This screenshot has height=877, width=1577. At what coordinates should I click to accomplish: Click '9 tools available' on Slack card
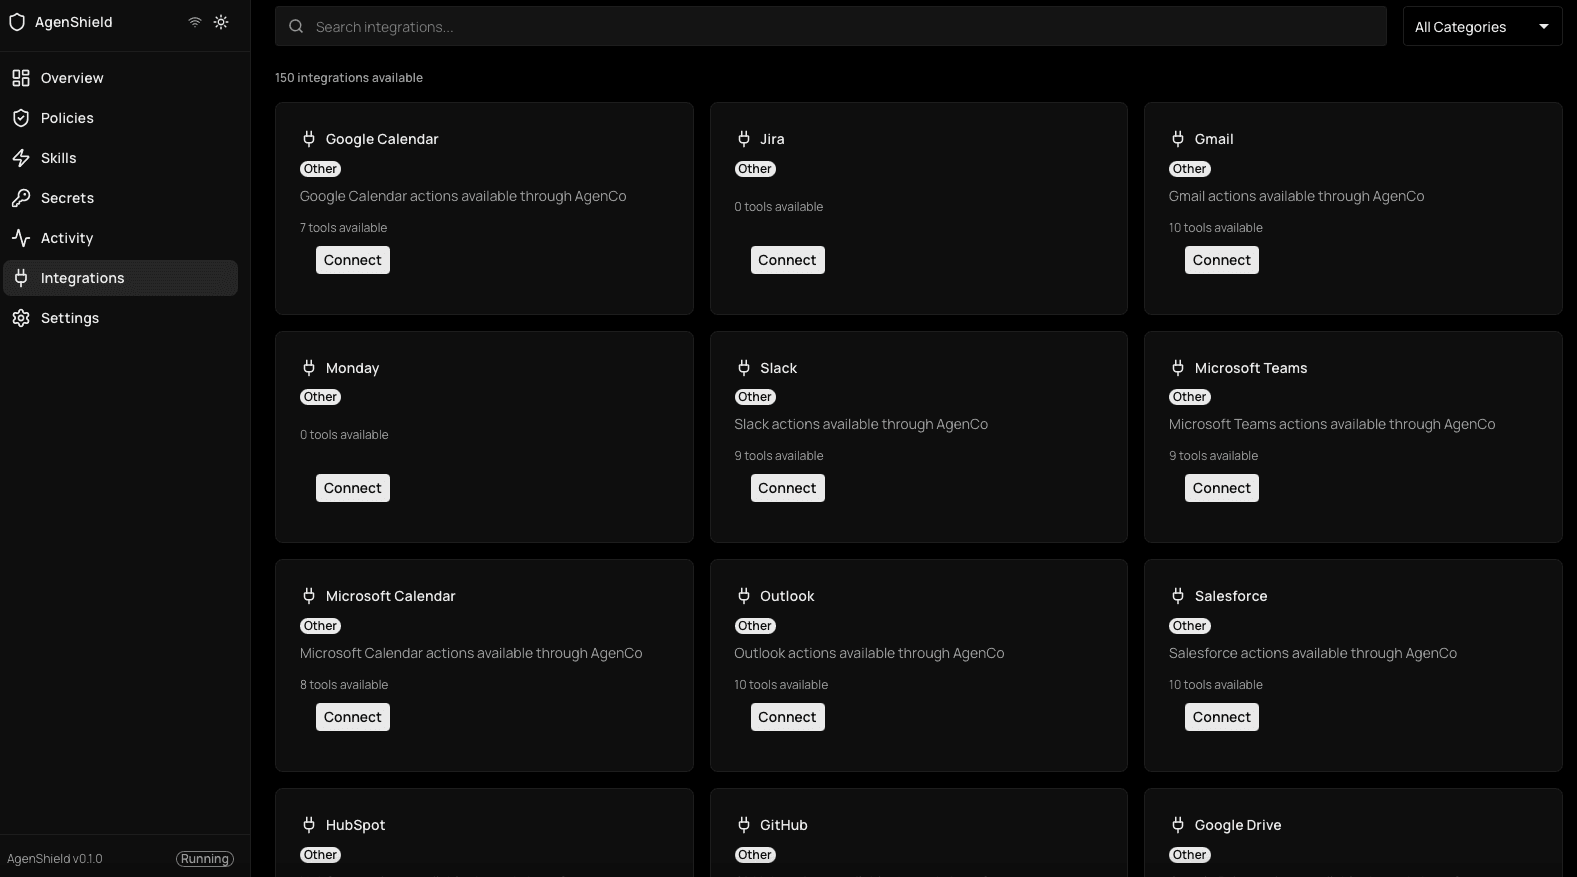(779, 456)
